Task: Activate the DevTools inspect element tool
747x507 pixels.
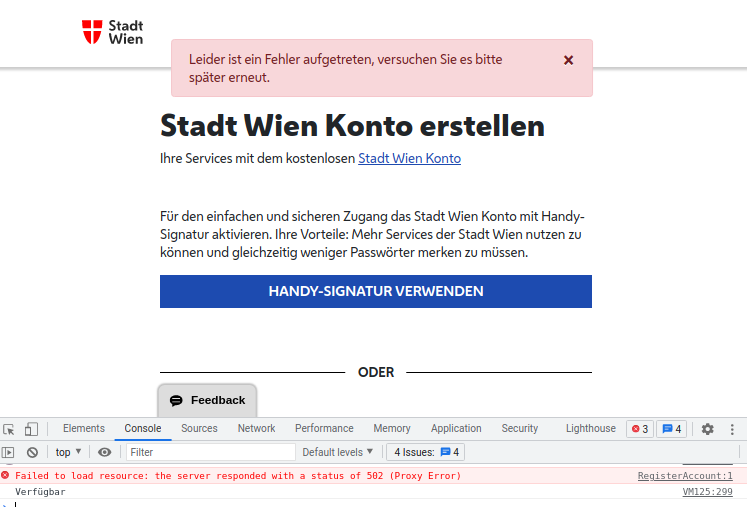Action: point(9,429)
